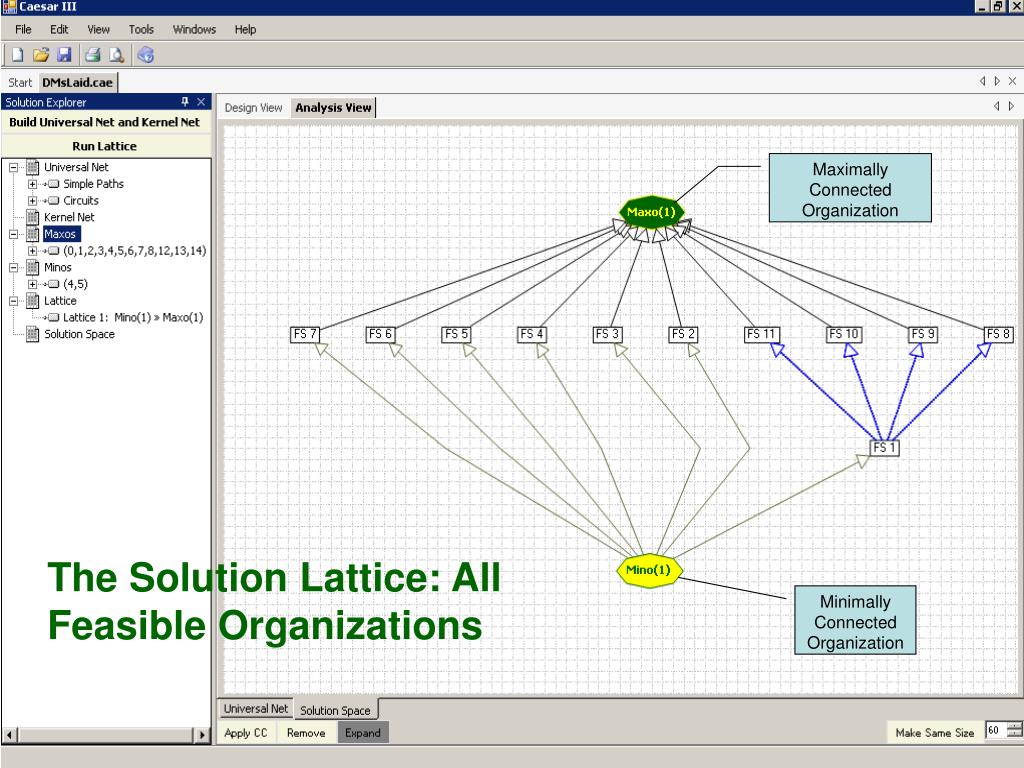The image size is (1024, 768).
Task: Collapse the Universal Net tree node
Action: pos(13,167)
